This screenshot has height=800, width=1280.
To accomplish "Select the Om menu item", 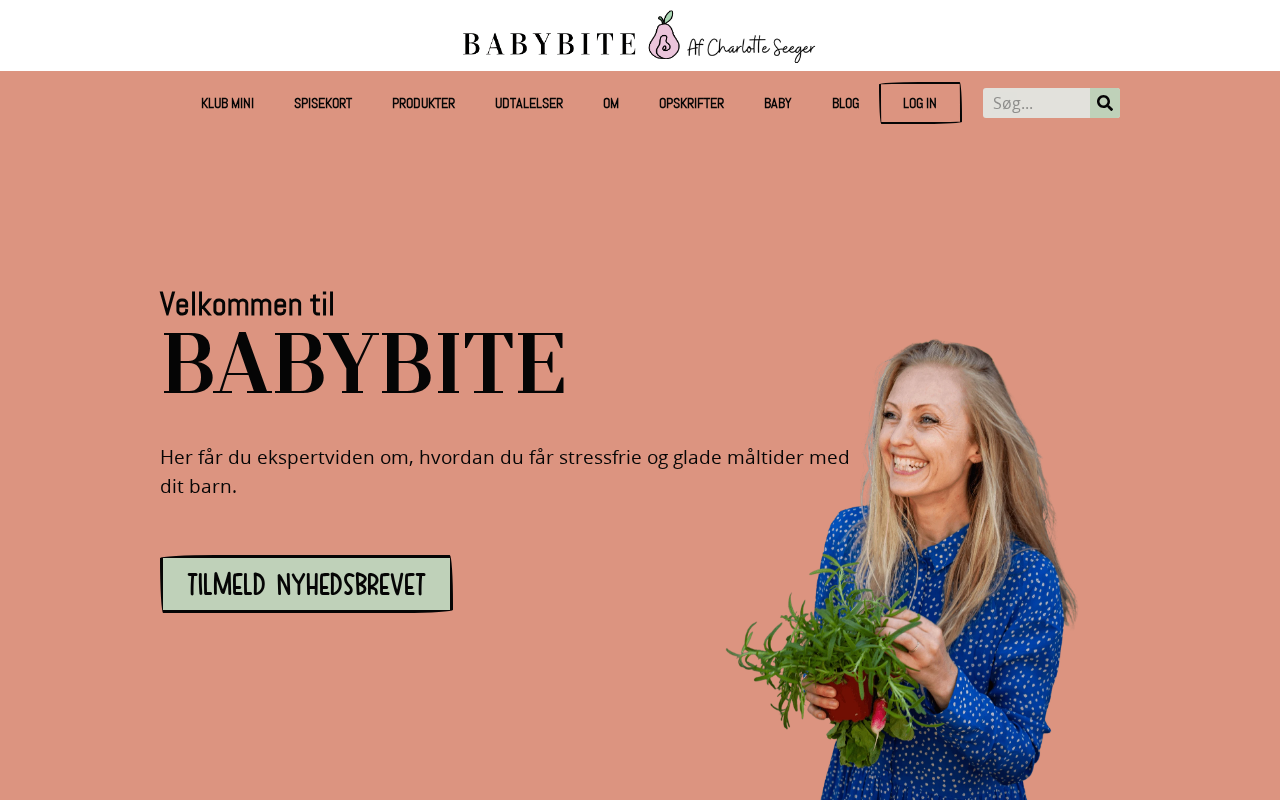I will tap(611, 103).
